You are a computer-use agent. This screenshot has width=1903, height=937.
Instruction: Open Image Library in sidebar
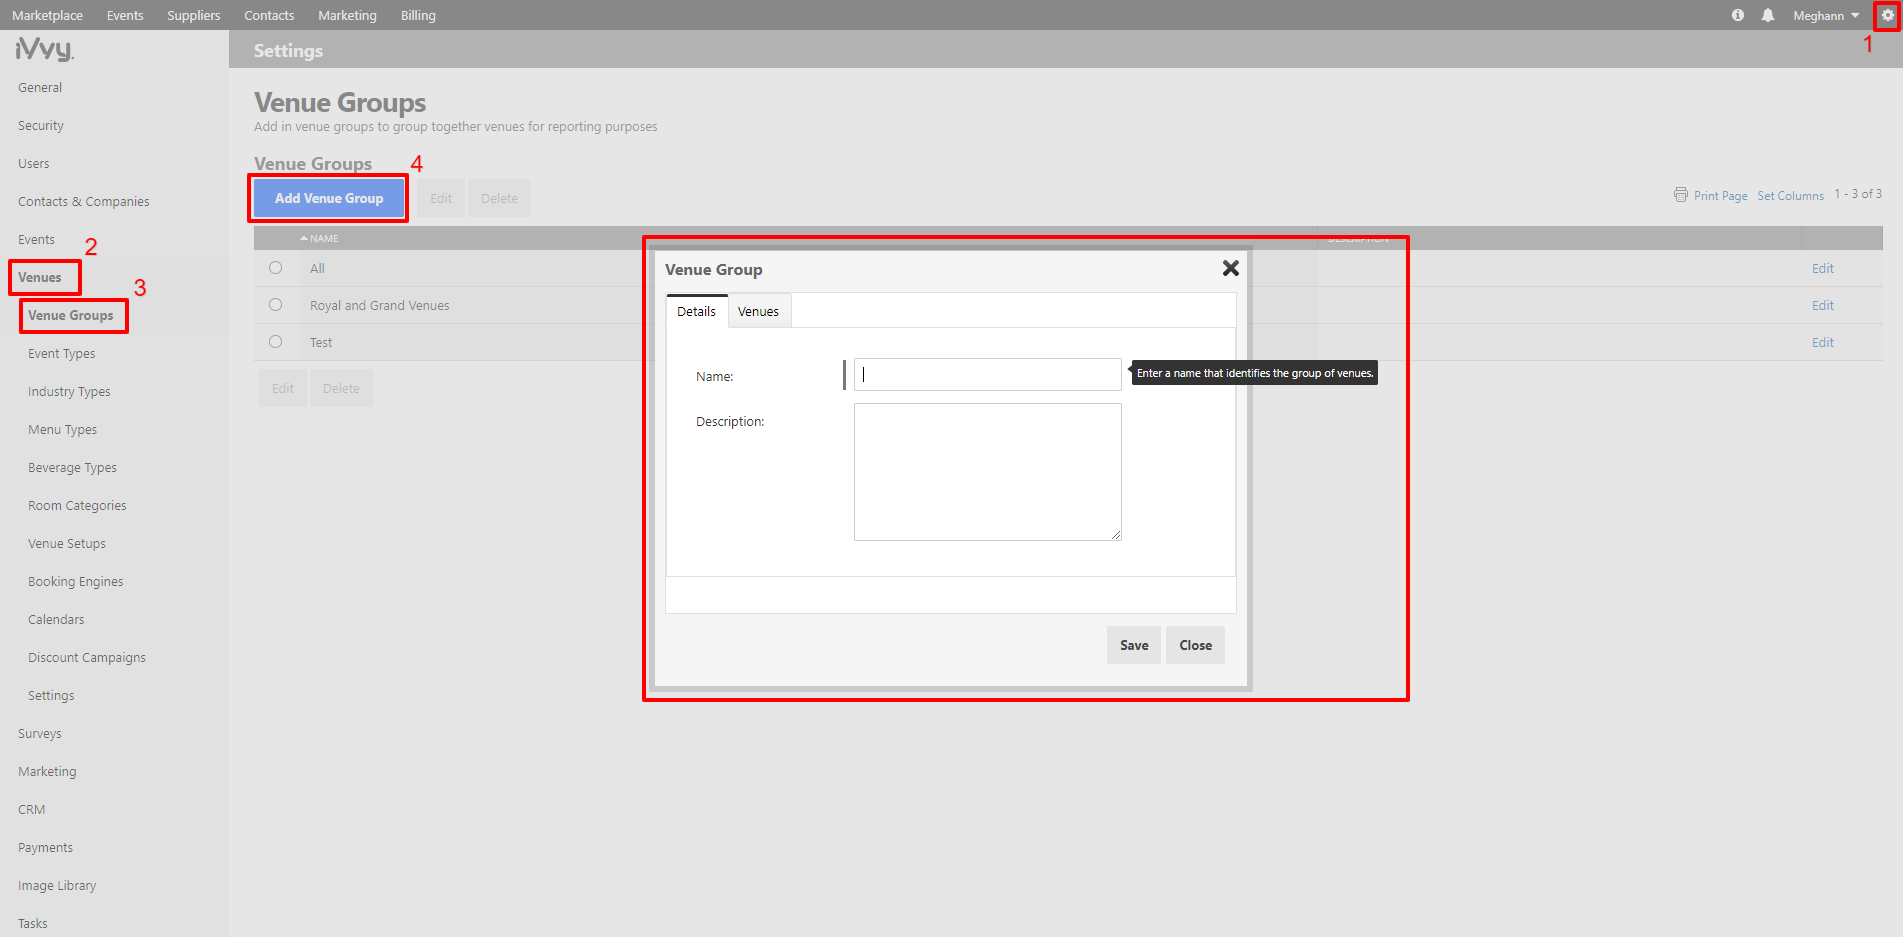57,885
